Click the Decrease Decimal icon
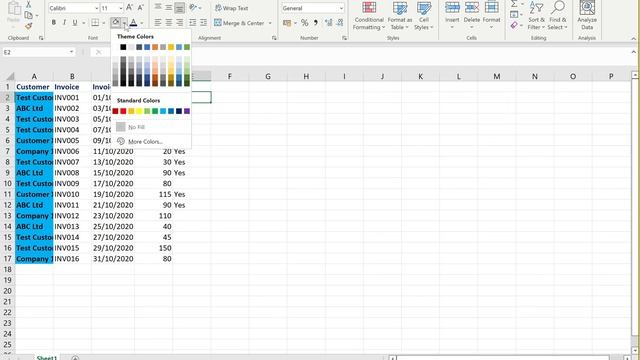Screen dimensions: 640x360 pos(340,23)
